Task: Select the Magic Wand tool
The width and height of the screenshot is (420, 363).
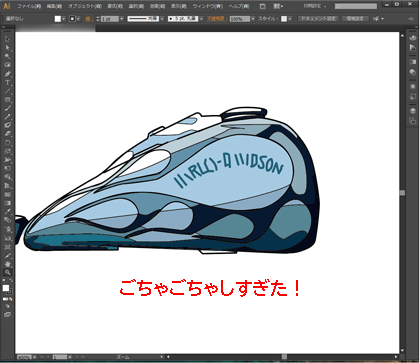Action: 7,56
